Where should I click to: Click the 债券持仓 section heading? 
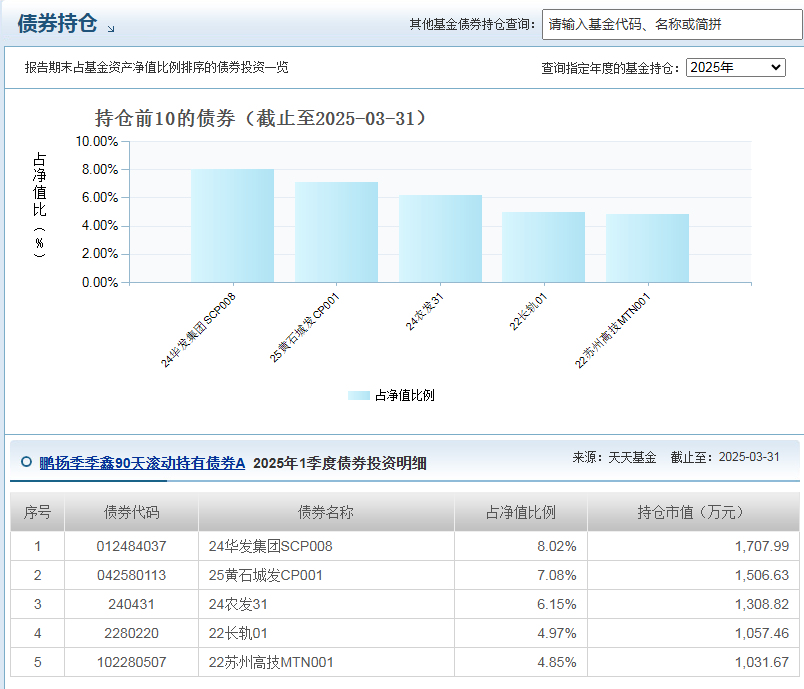click(x=57, y=24)
